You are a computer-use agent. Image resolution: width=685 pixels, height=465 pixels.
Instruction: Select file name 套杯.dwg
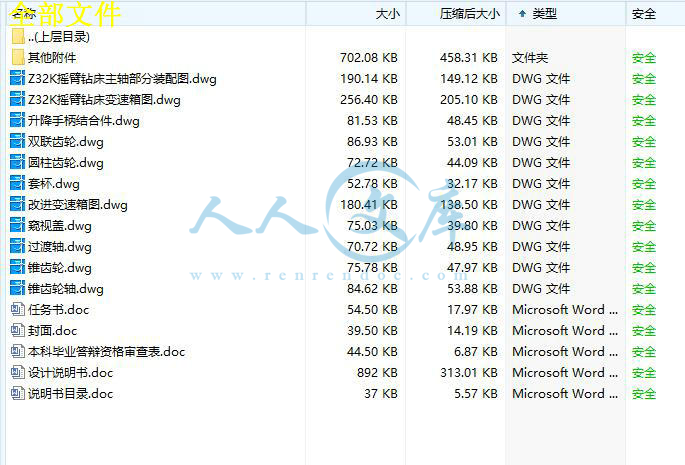tap(54, 184)
